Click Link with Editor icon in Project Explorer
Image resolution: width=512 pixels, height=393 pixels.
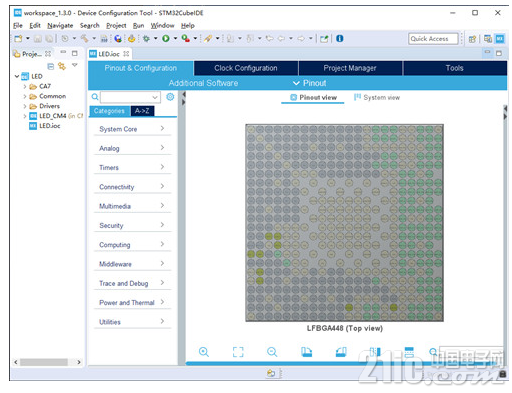[62, 66]
